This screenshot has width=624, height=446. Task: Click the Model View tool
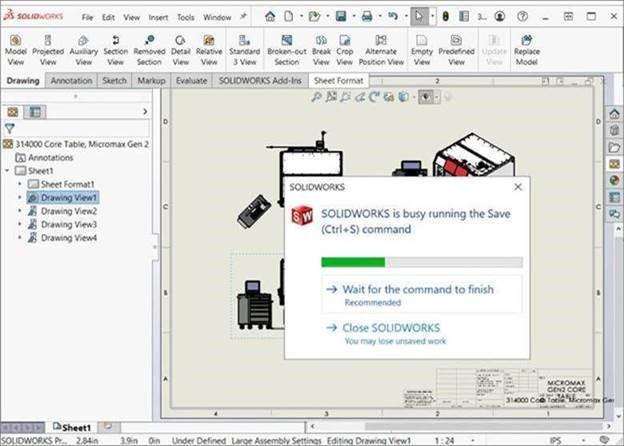click(16, 50)
